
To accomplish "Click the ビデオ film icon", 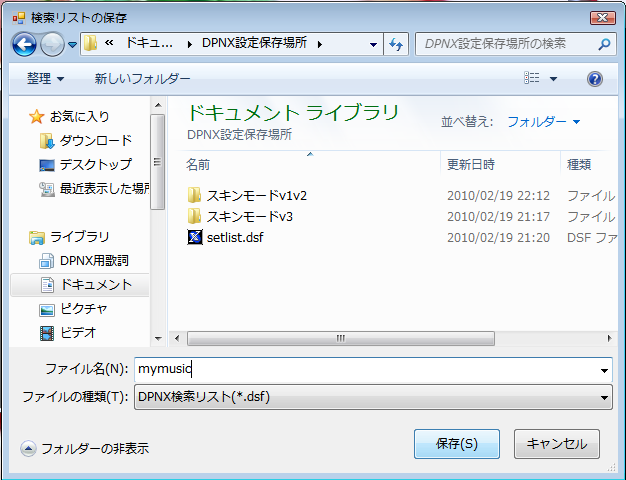I will [x=47, y=333].
